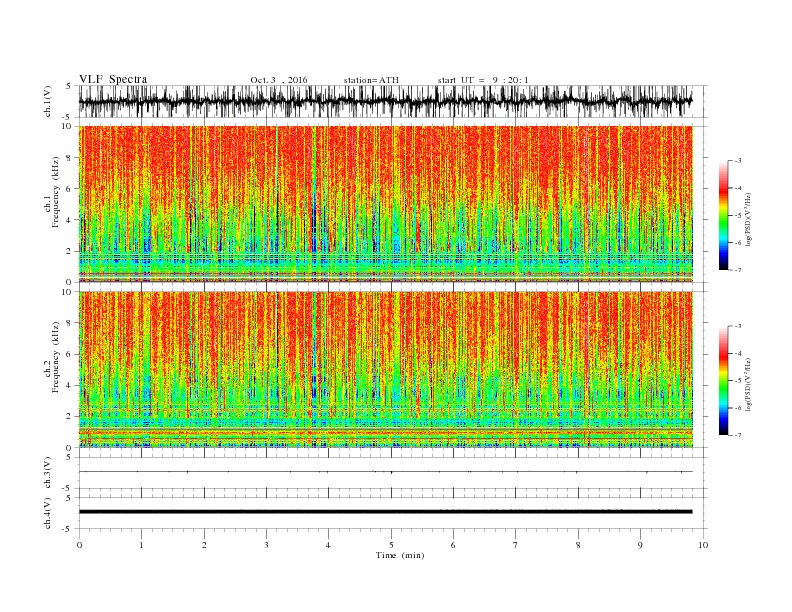Click the "ch.1(V)" axis label
The width and height of the screenshot is (792, 612).
coord(48,103)
